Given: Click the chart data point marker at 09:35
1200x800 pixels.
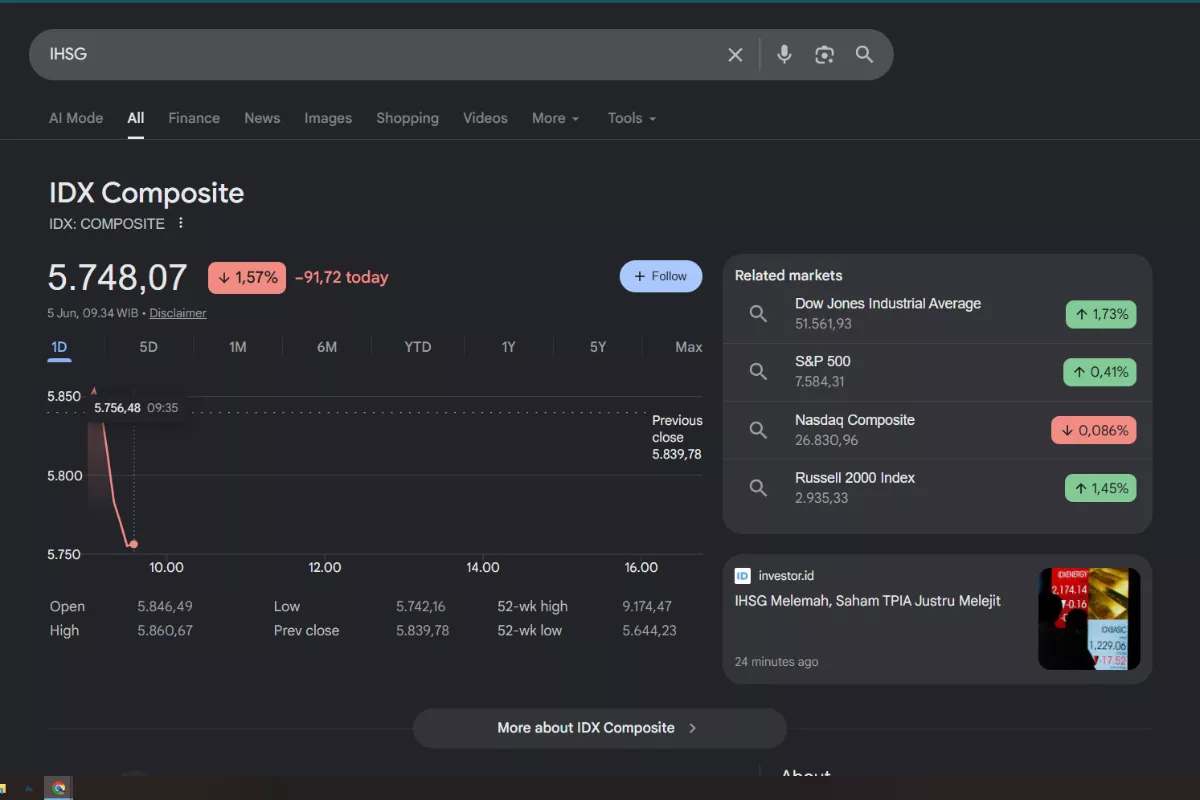Looking at the screenshot, I should coord(134,544).
